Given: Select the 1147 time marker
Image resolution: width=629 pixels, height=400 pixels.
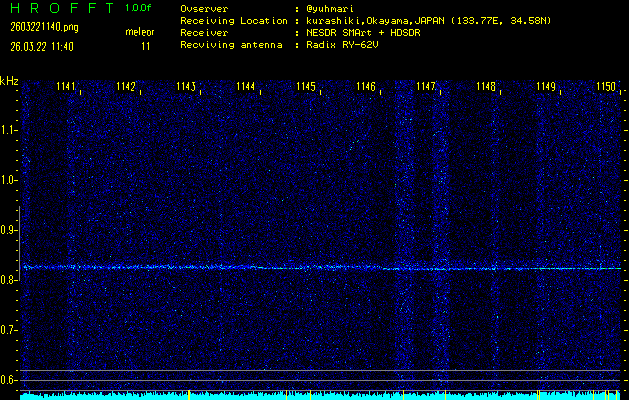Looking at the screenshot, I should click(x=427, y=87).
